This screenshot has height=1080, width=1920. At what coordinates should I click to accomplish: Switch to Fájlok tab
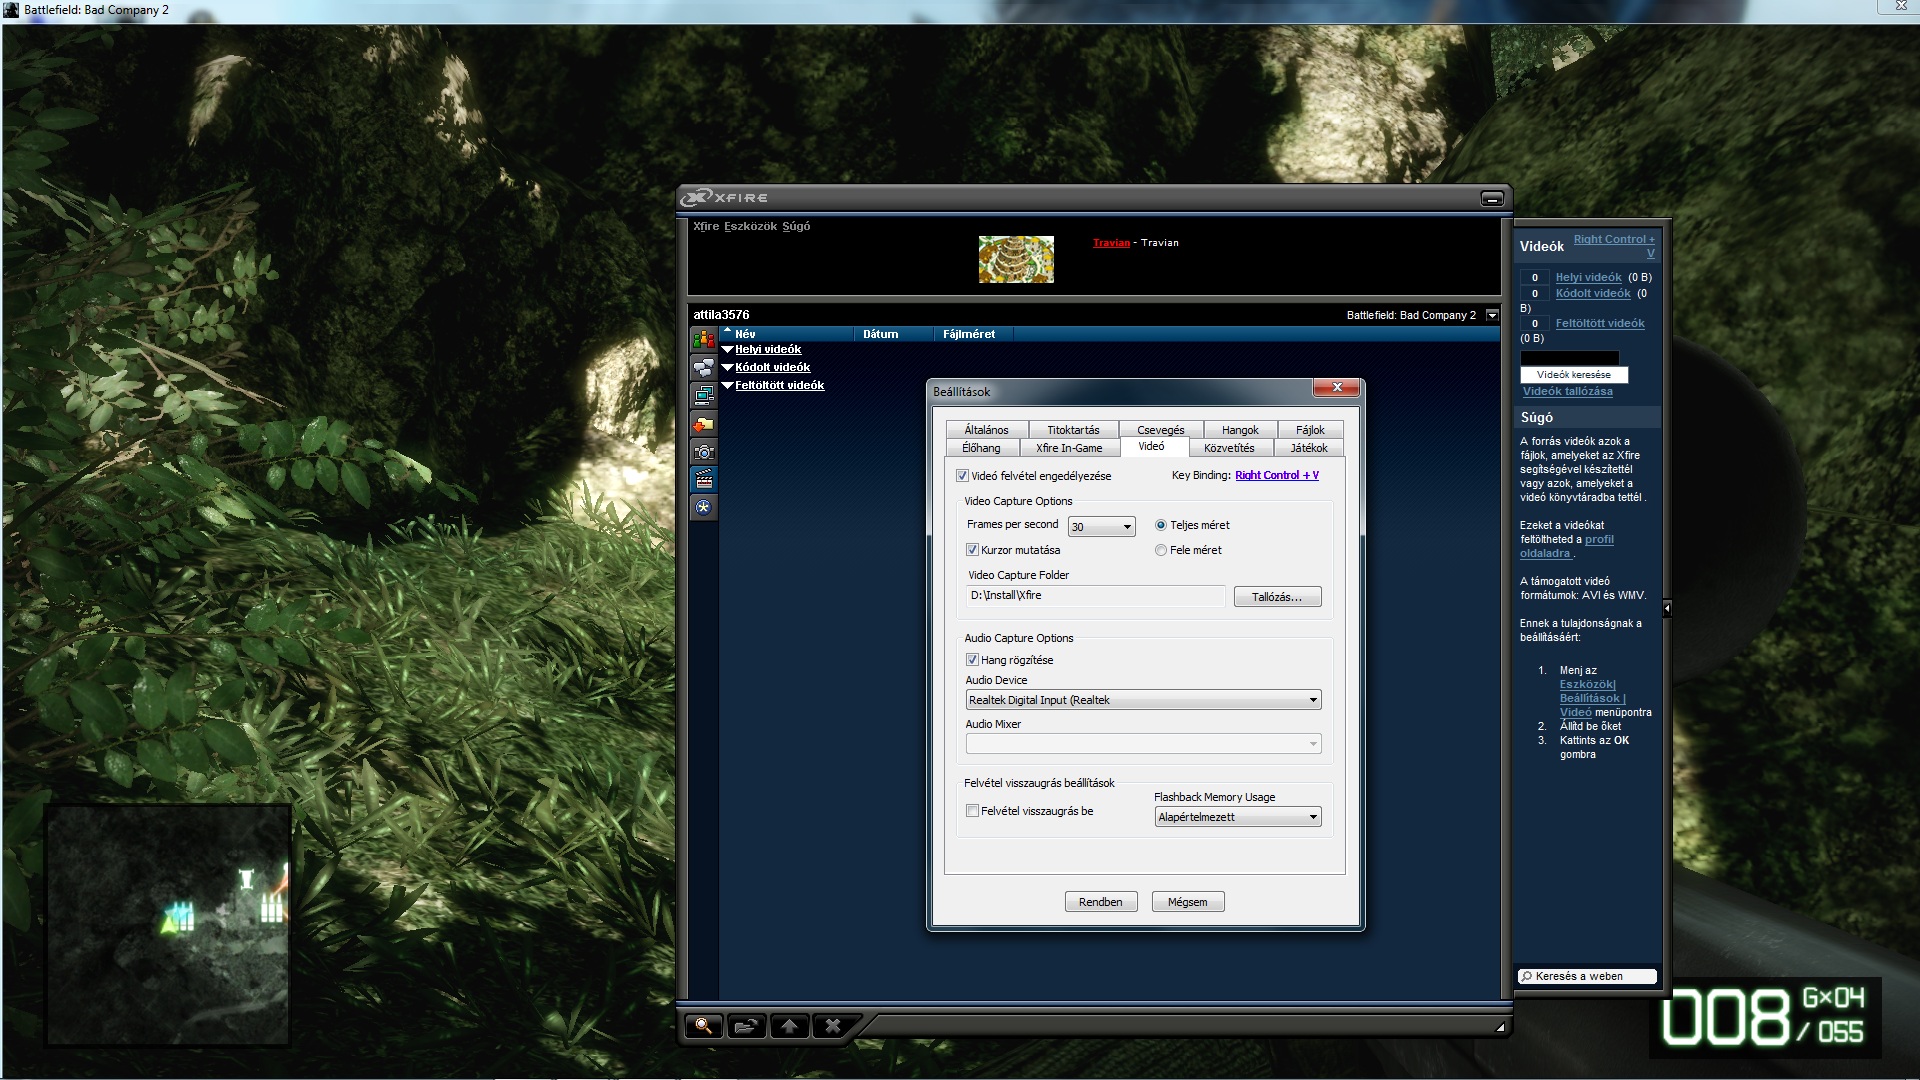[1310, 430]
